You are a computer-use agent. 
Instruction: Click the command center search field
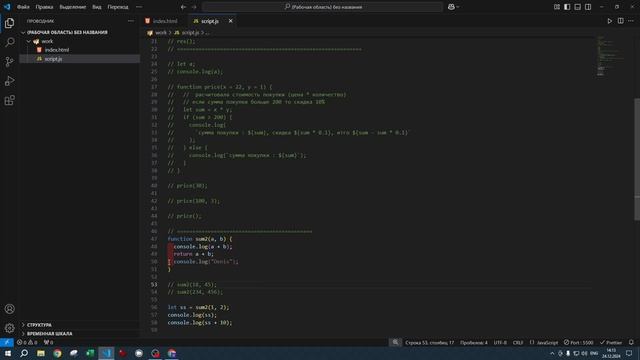[322, 7]
